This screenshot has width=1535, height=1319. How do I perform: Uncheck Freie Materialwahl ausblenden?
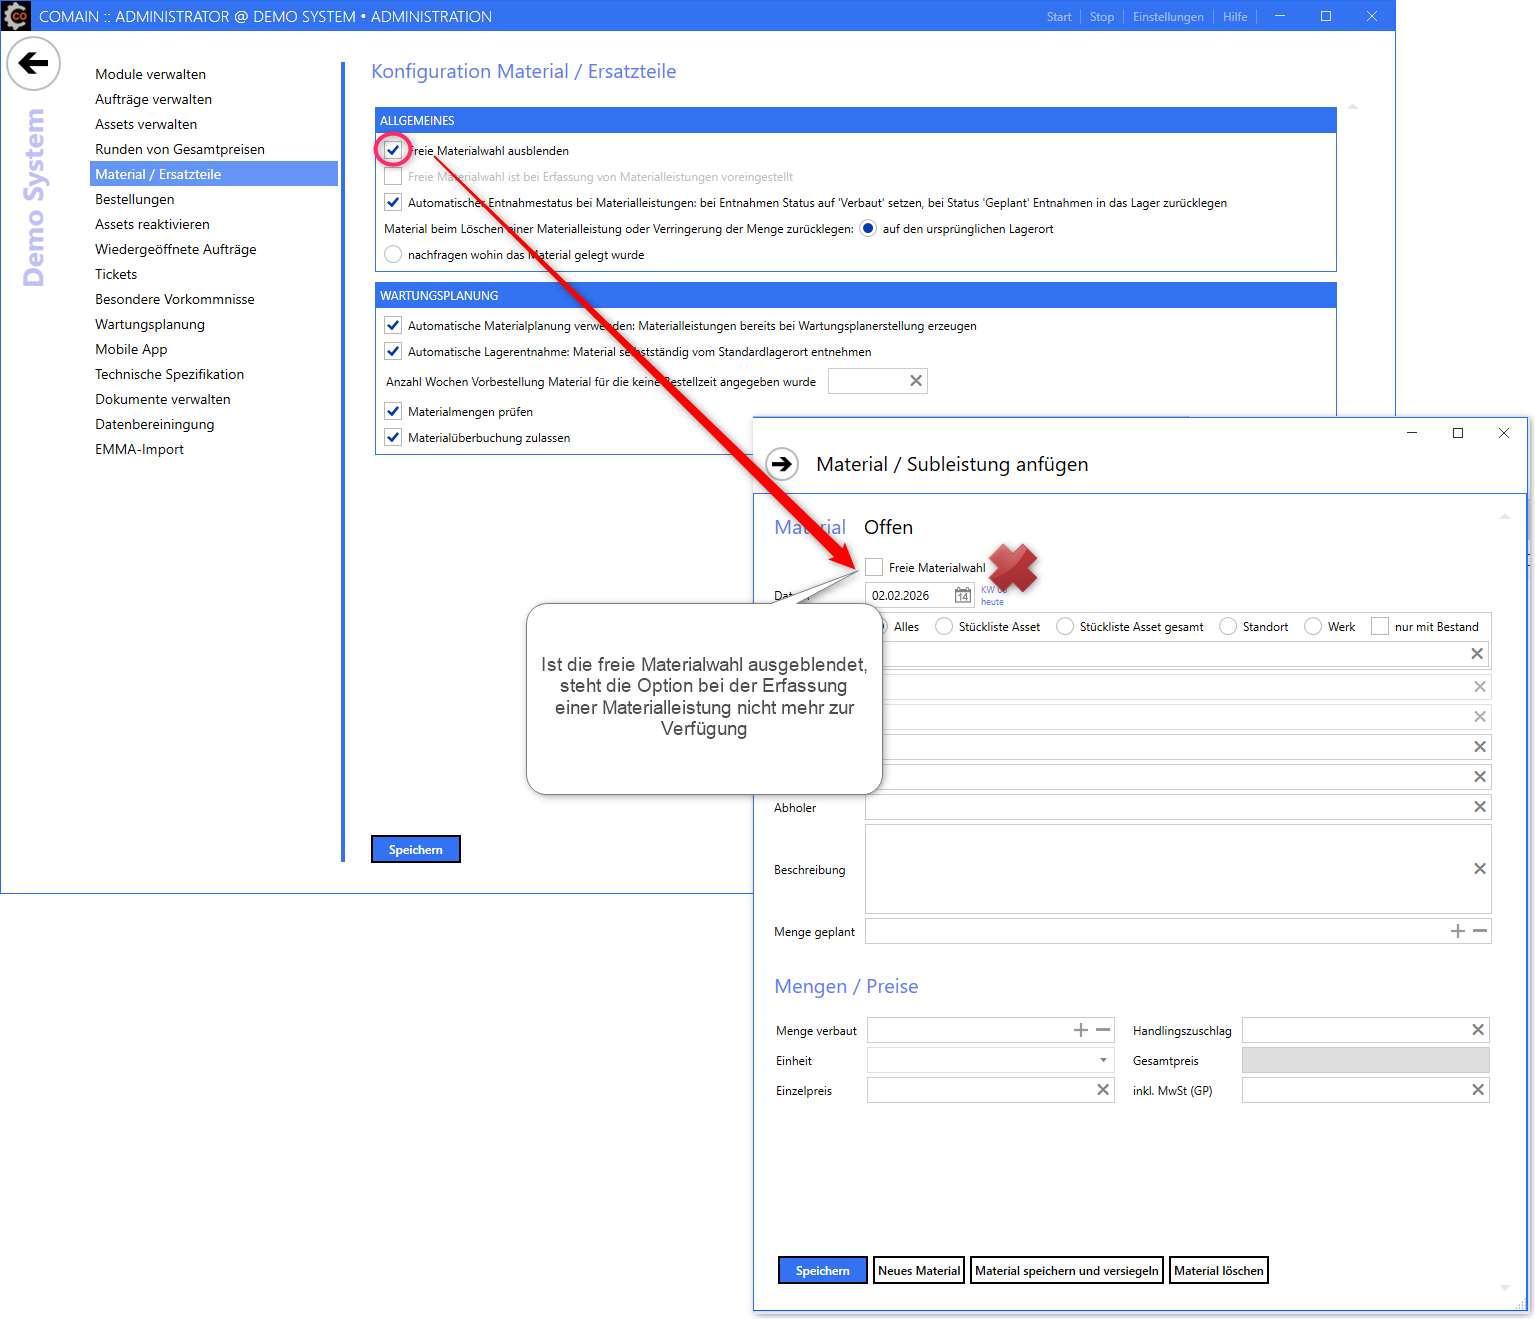click(x=393, y=151)
